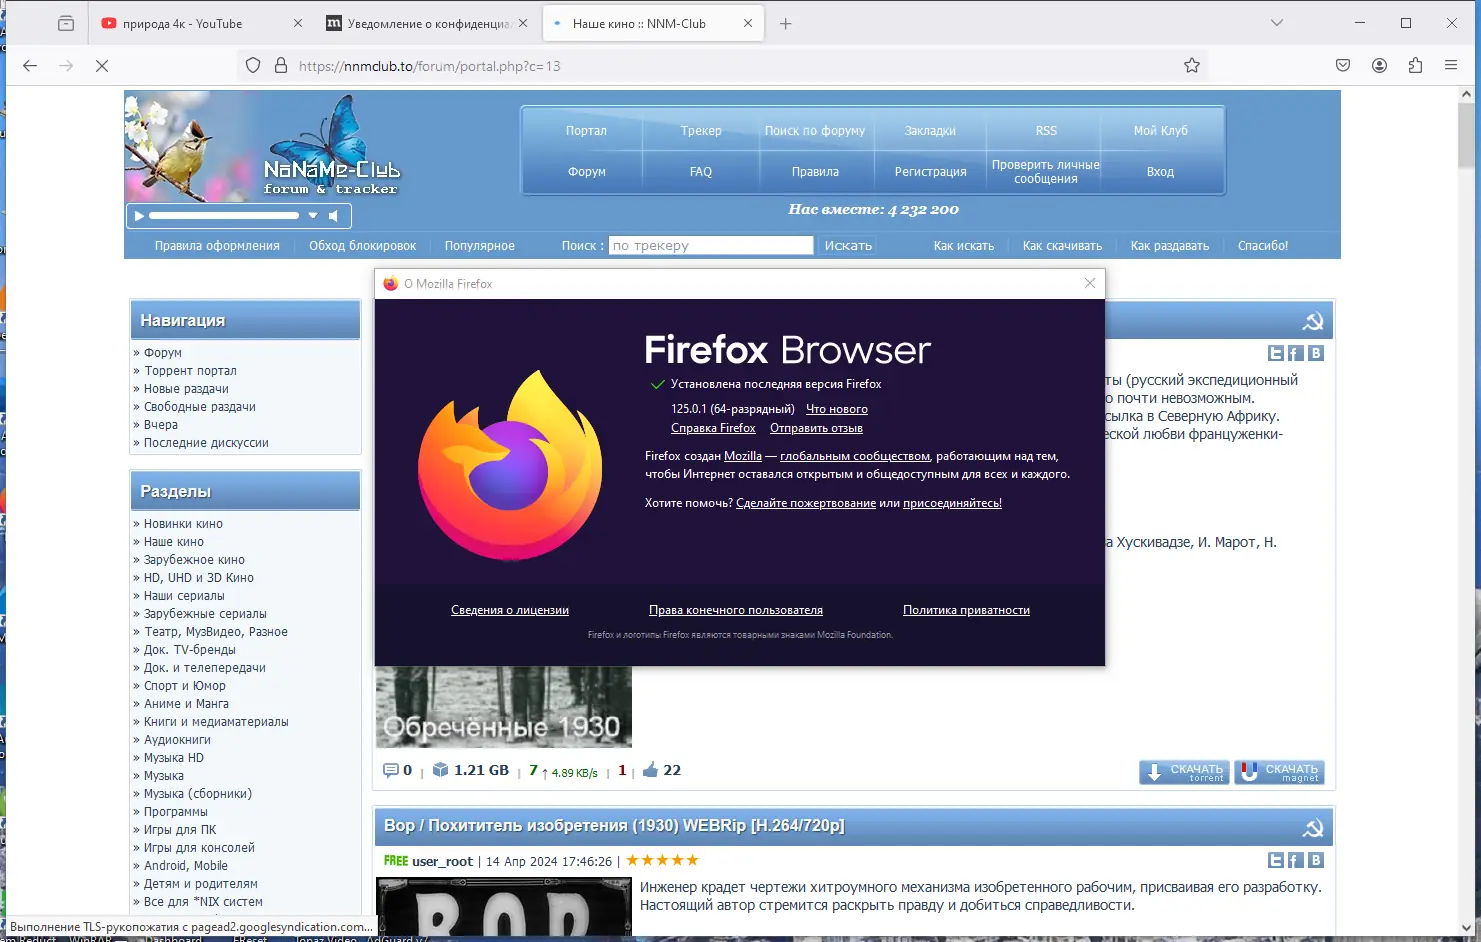Open Зарубежные сериалы in Разделы

(205, 614)
